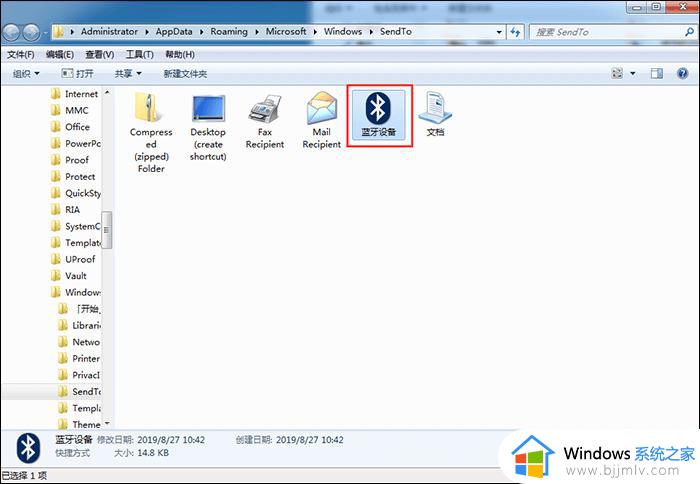The image size is (700, 484).
Task: Open recent pages dropdown beside nav arrows
Action: point(45,33)
